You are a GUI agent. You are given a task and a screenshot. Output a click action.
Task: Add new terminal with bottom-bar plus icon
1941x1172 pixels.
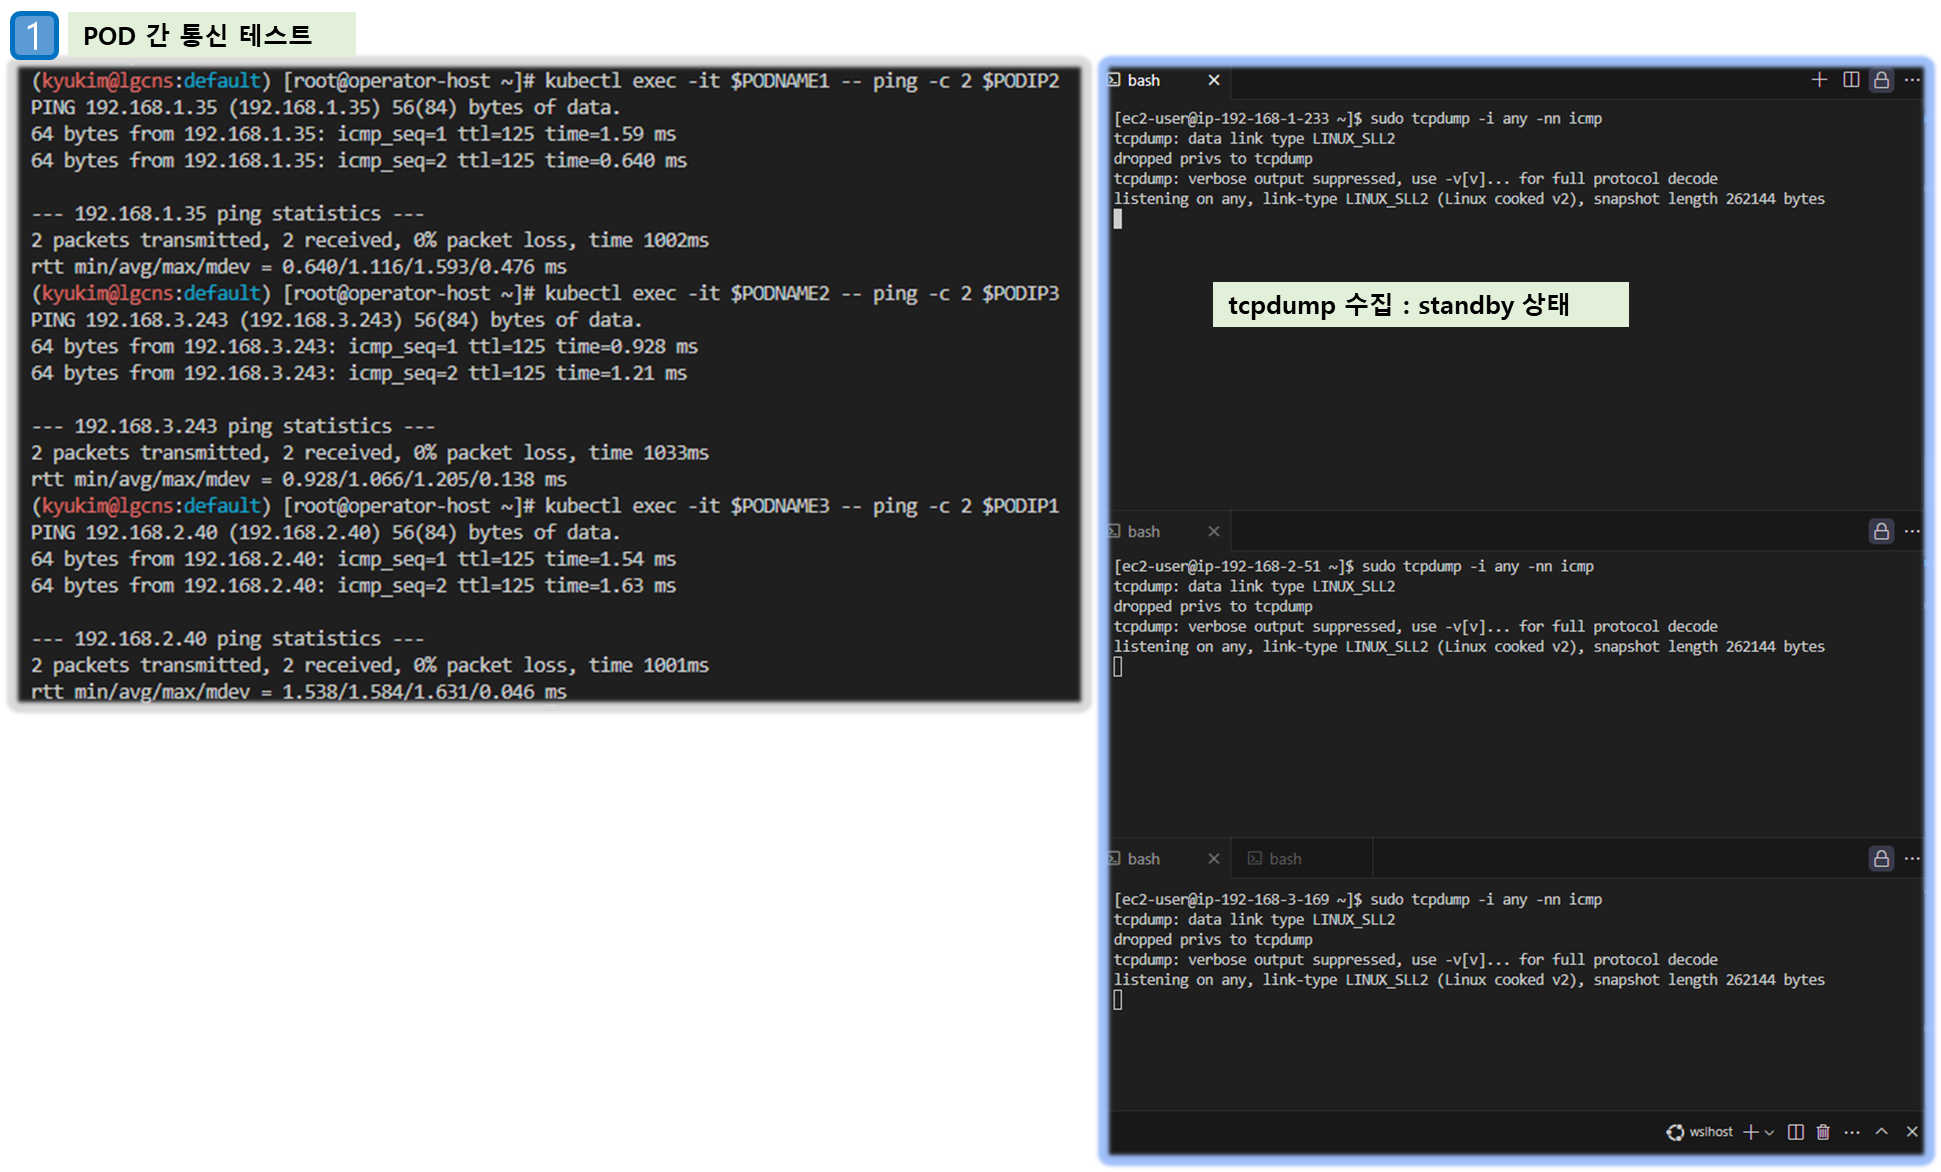point(1750,1132)
